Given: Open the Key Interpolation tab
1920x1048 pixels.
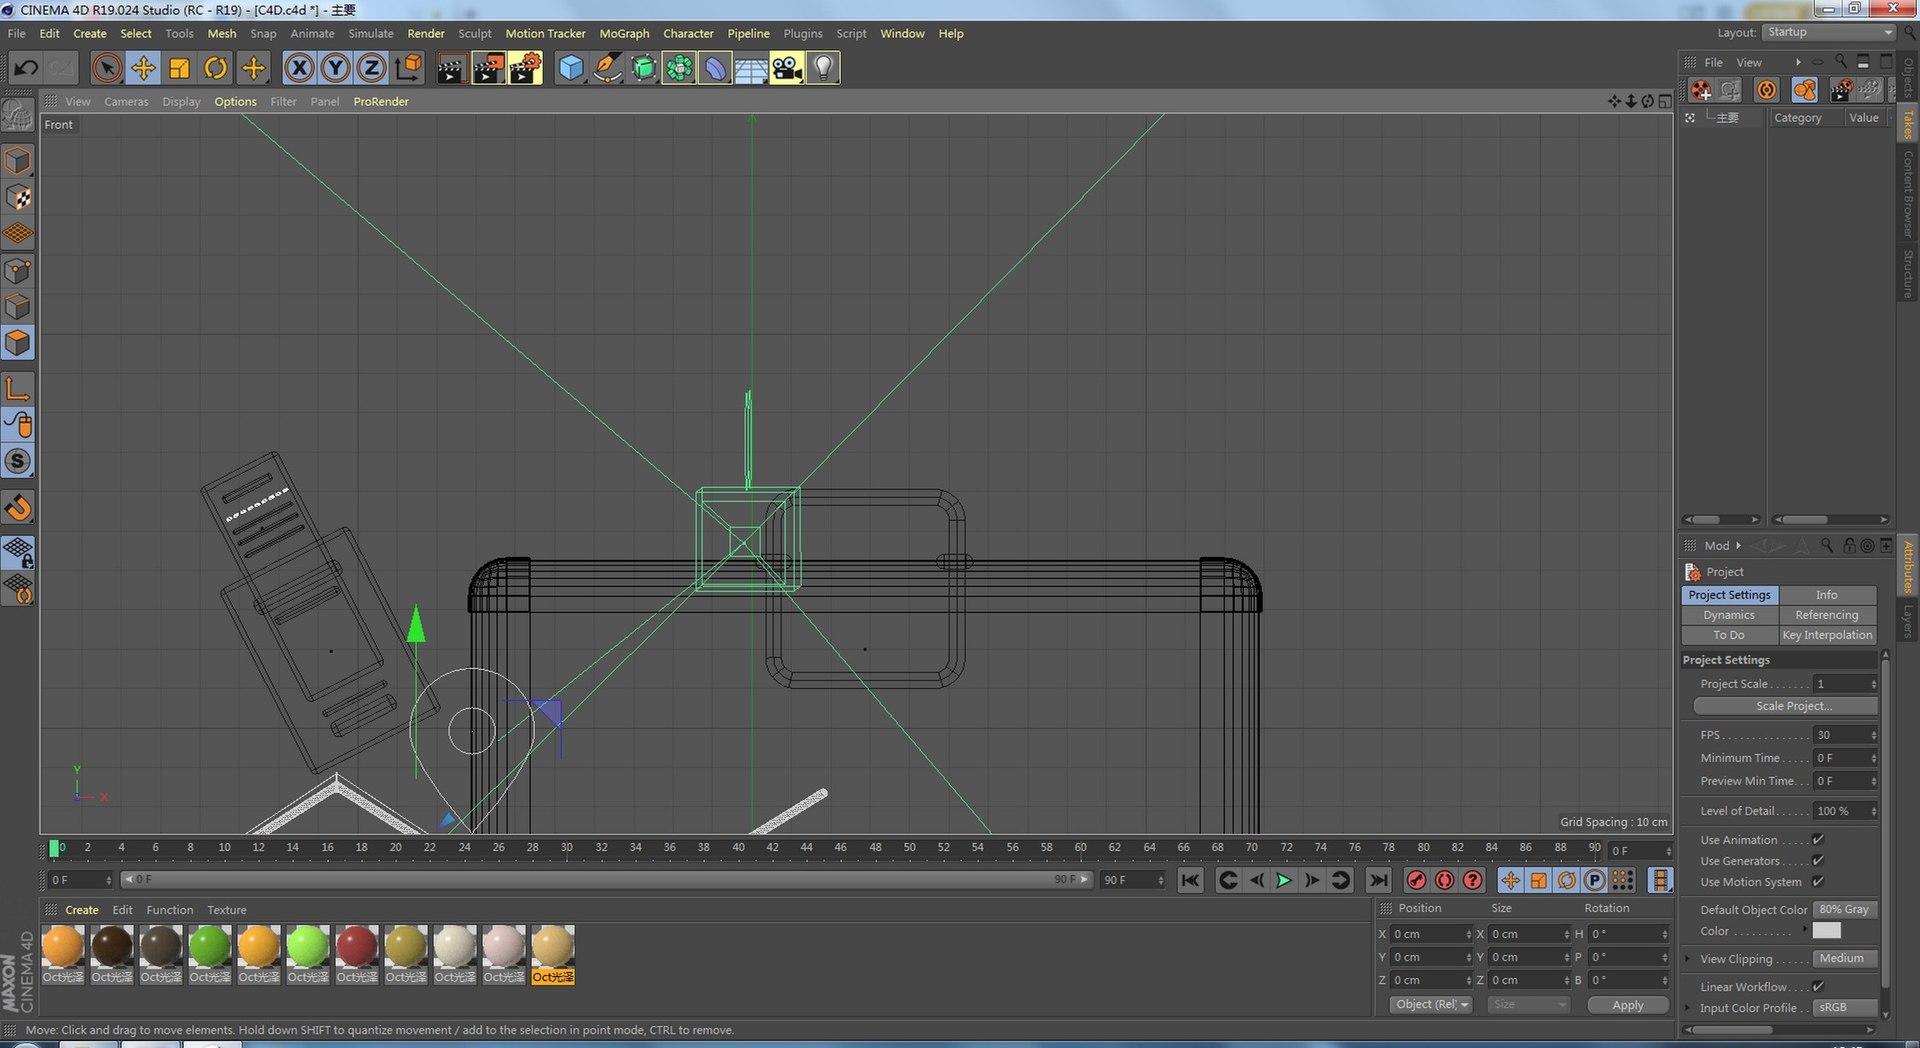Looking at the screenshot, I should click(1827, 635).
